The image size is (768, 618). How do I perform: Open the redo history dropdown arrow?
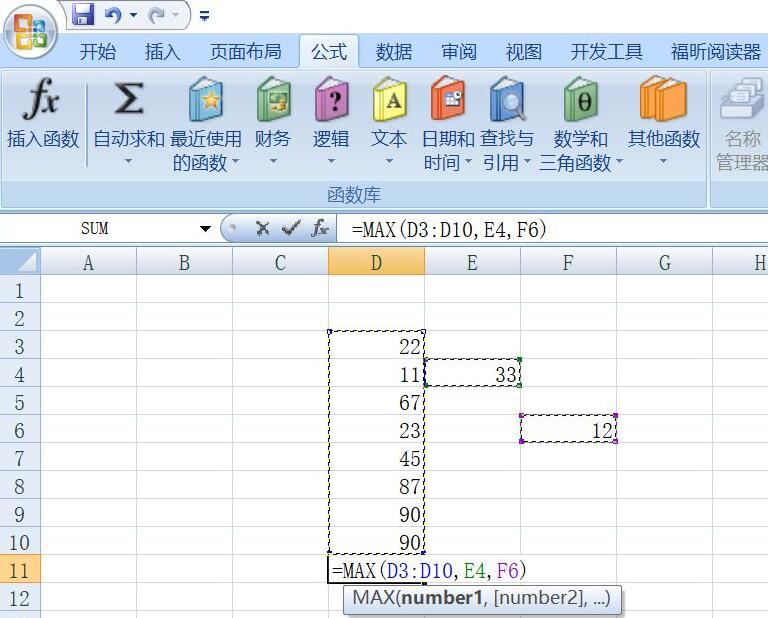(x=175, y=15)
